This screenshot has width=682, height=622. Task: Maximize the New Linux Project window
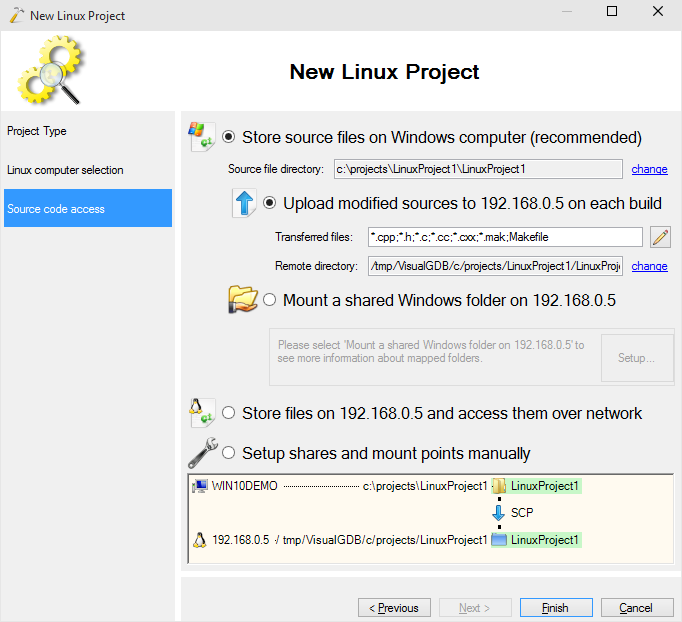click(x=612, y=11)
